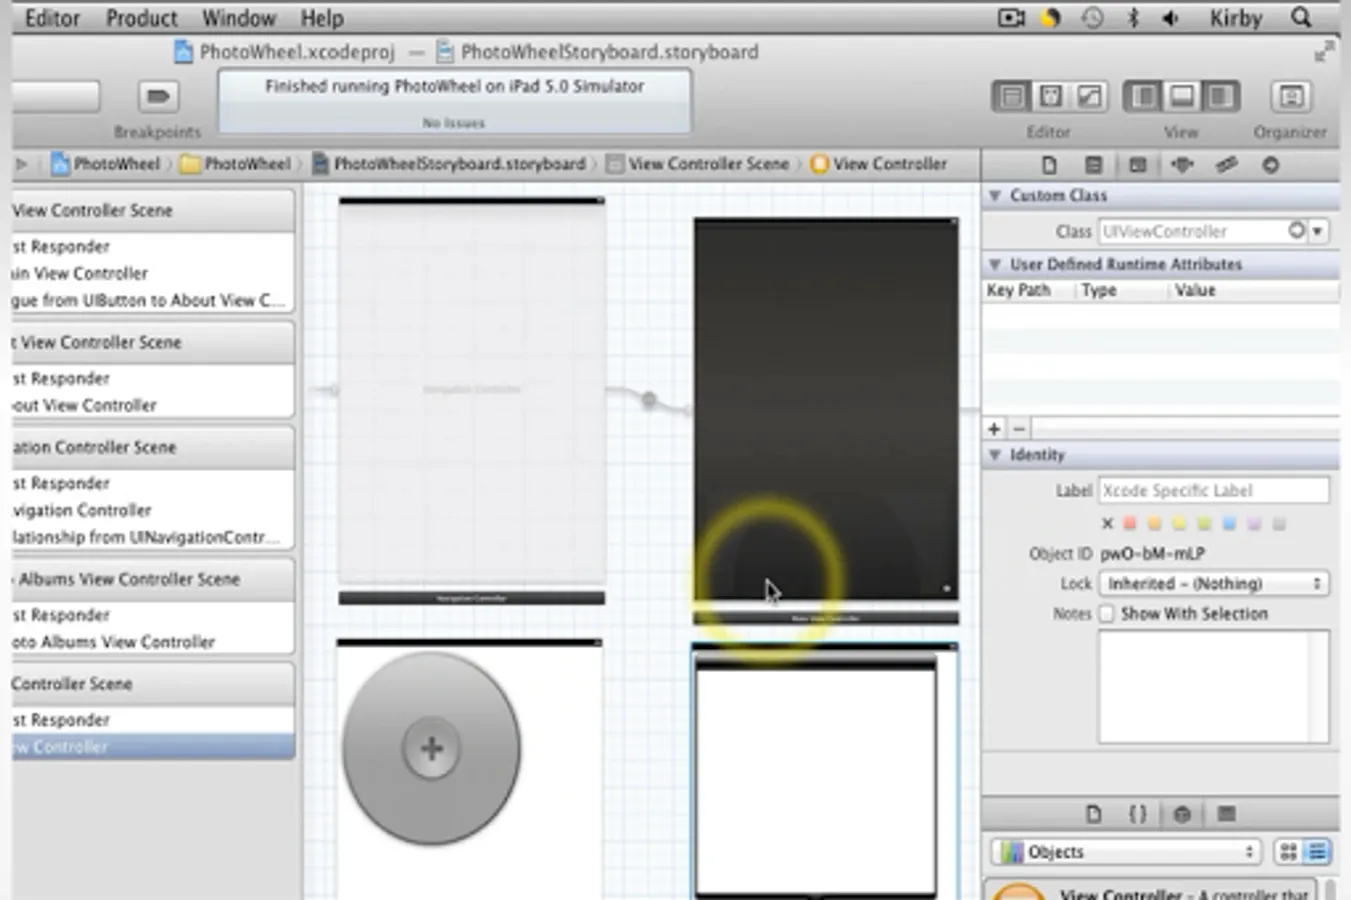1351x900 pixels.
Task: Switch the Object library to grid view
Action: [x=1289, y=851]
